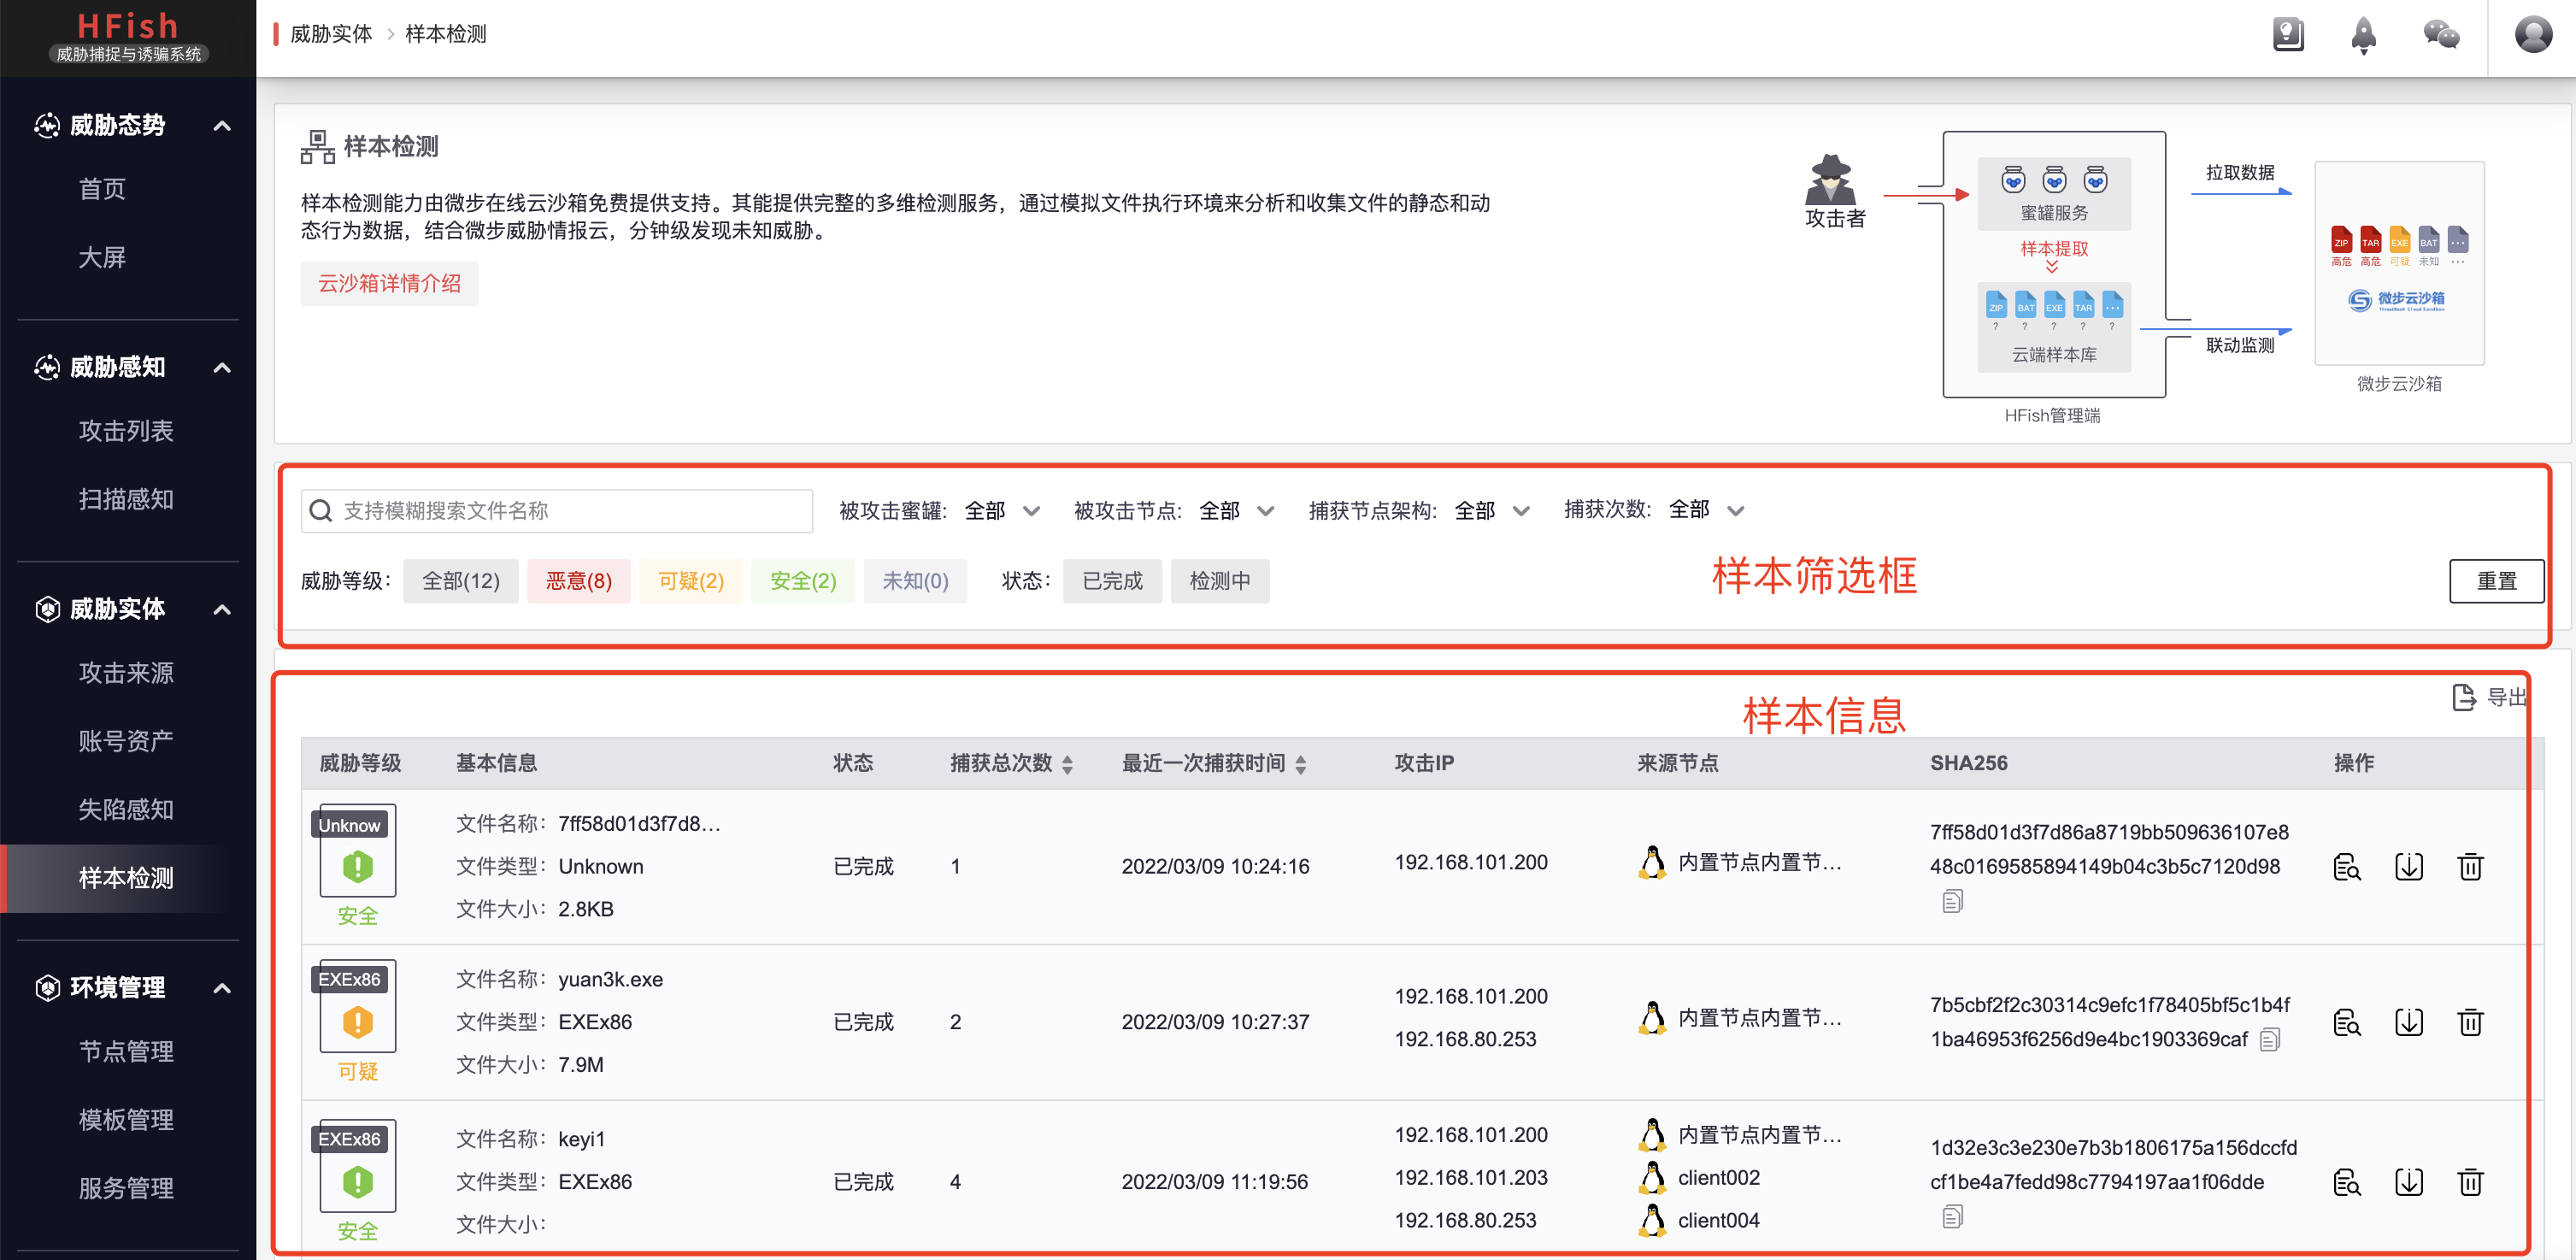
Task: Collapse the 威胁感知 sidebar section
Action: 222,368
